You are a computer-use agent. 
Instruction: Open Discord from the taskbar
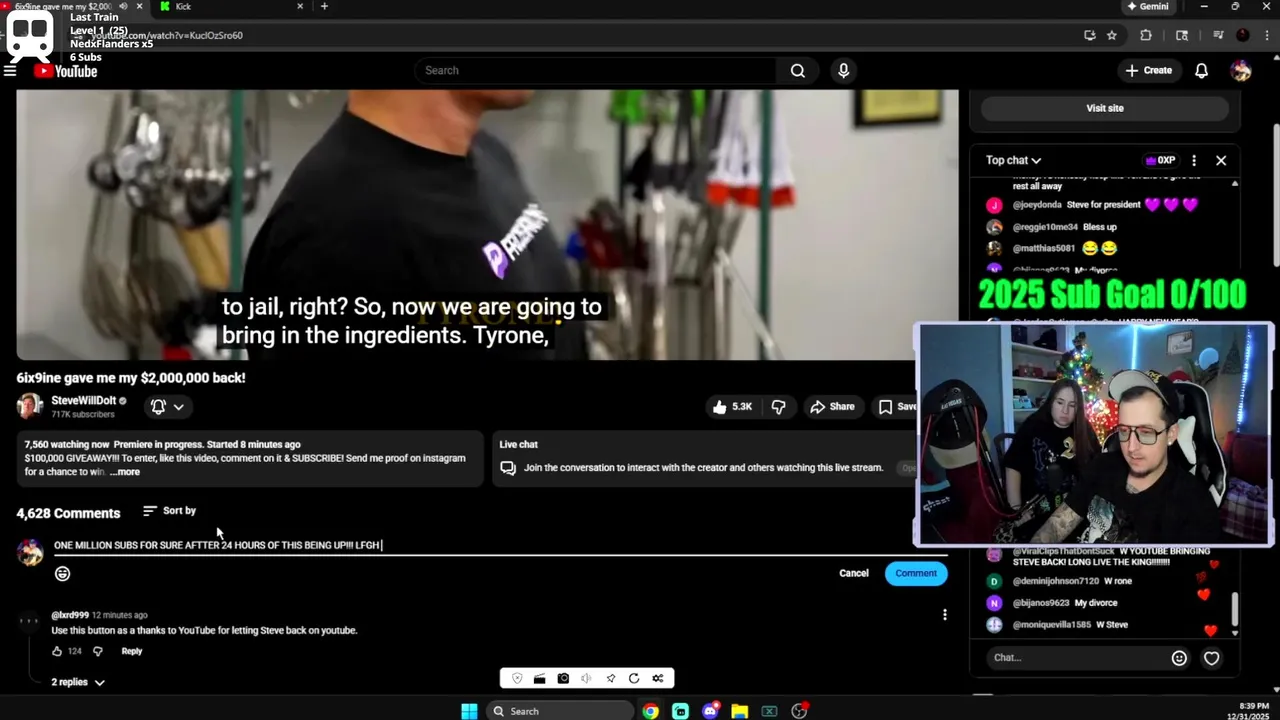coord(710,711)
